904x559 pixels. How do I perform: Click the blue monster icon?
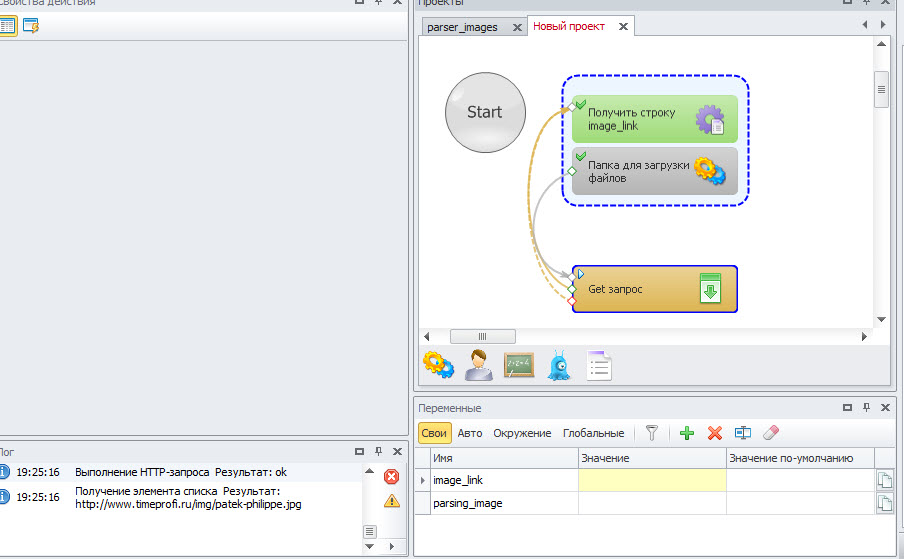click(x=559, y=366)
